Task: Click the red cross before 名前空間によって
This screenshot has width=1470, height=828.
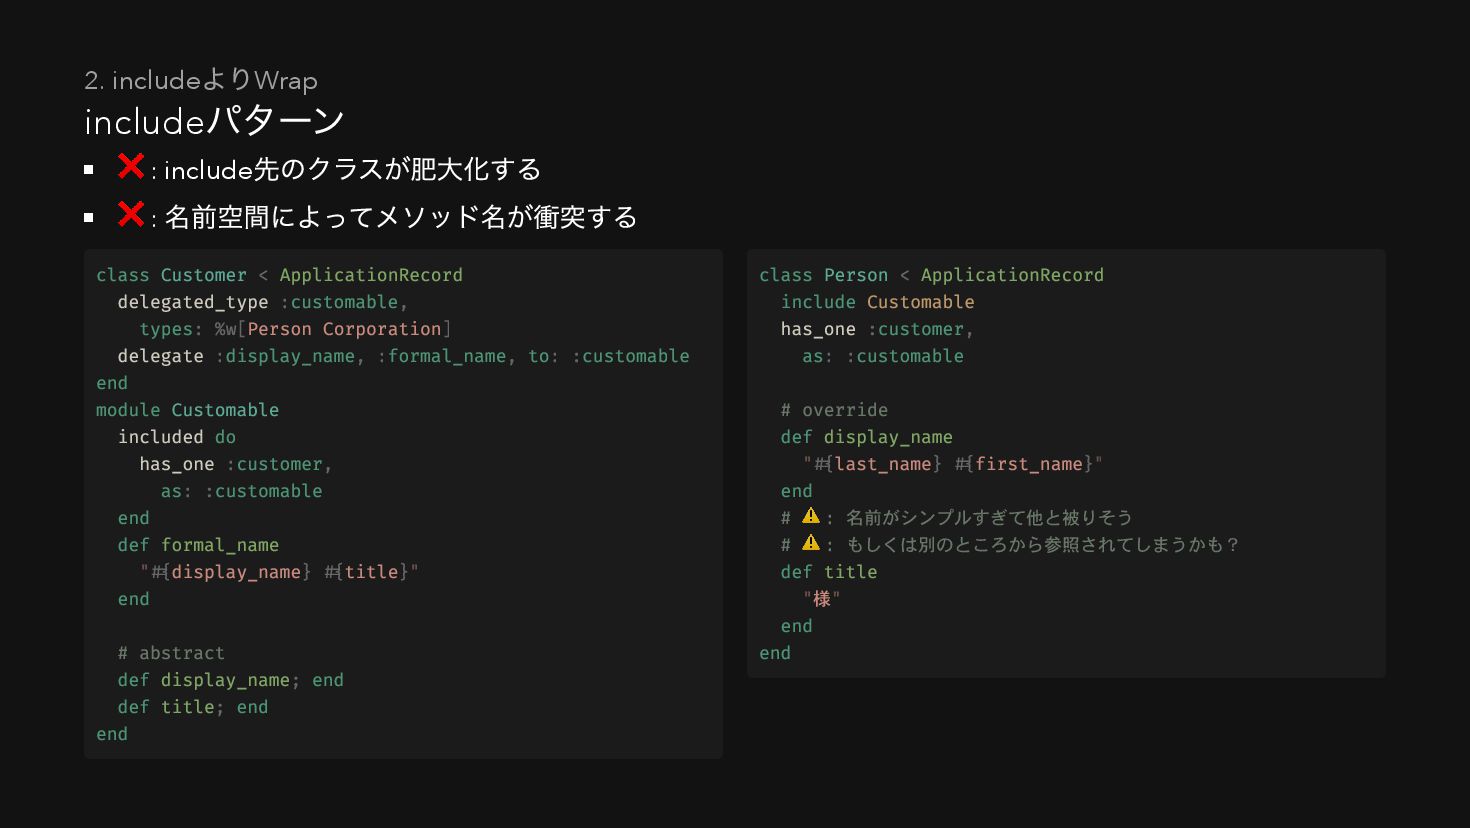Action: (131, 214)
